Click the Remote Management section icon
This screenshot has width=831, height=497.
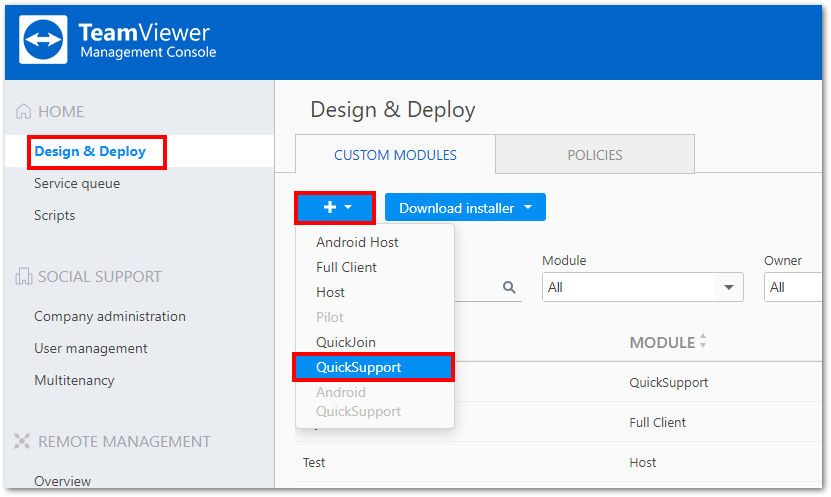(24, 442)
